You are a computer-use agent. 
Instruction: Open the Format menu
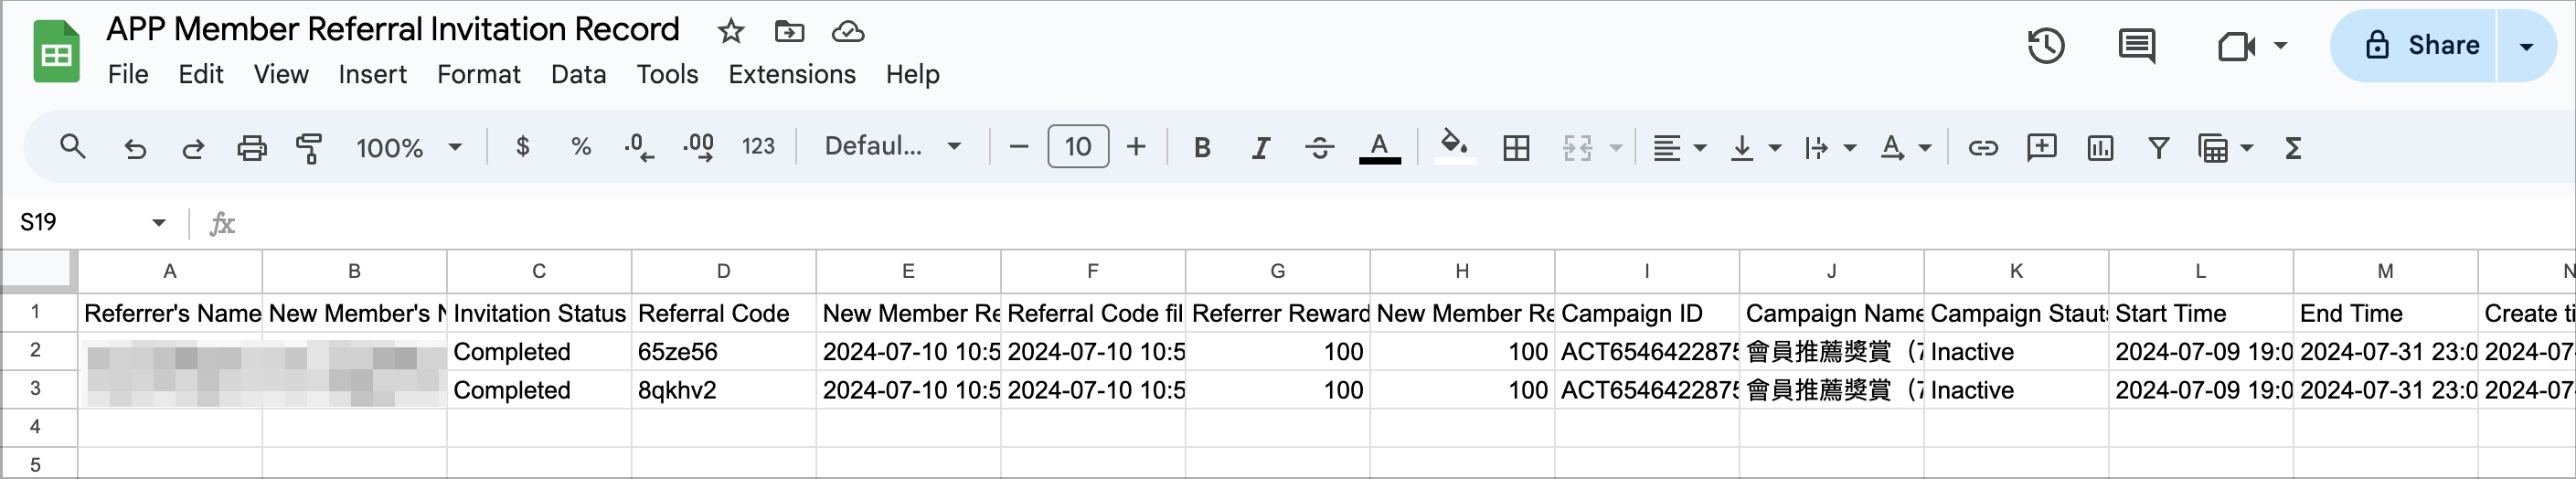click(478, 74)
